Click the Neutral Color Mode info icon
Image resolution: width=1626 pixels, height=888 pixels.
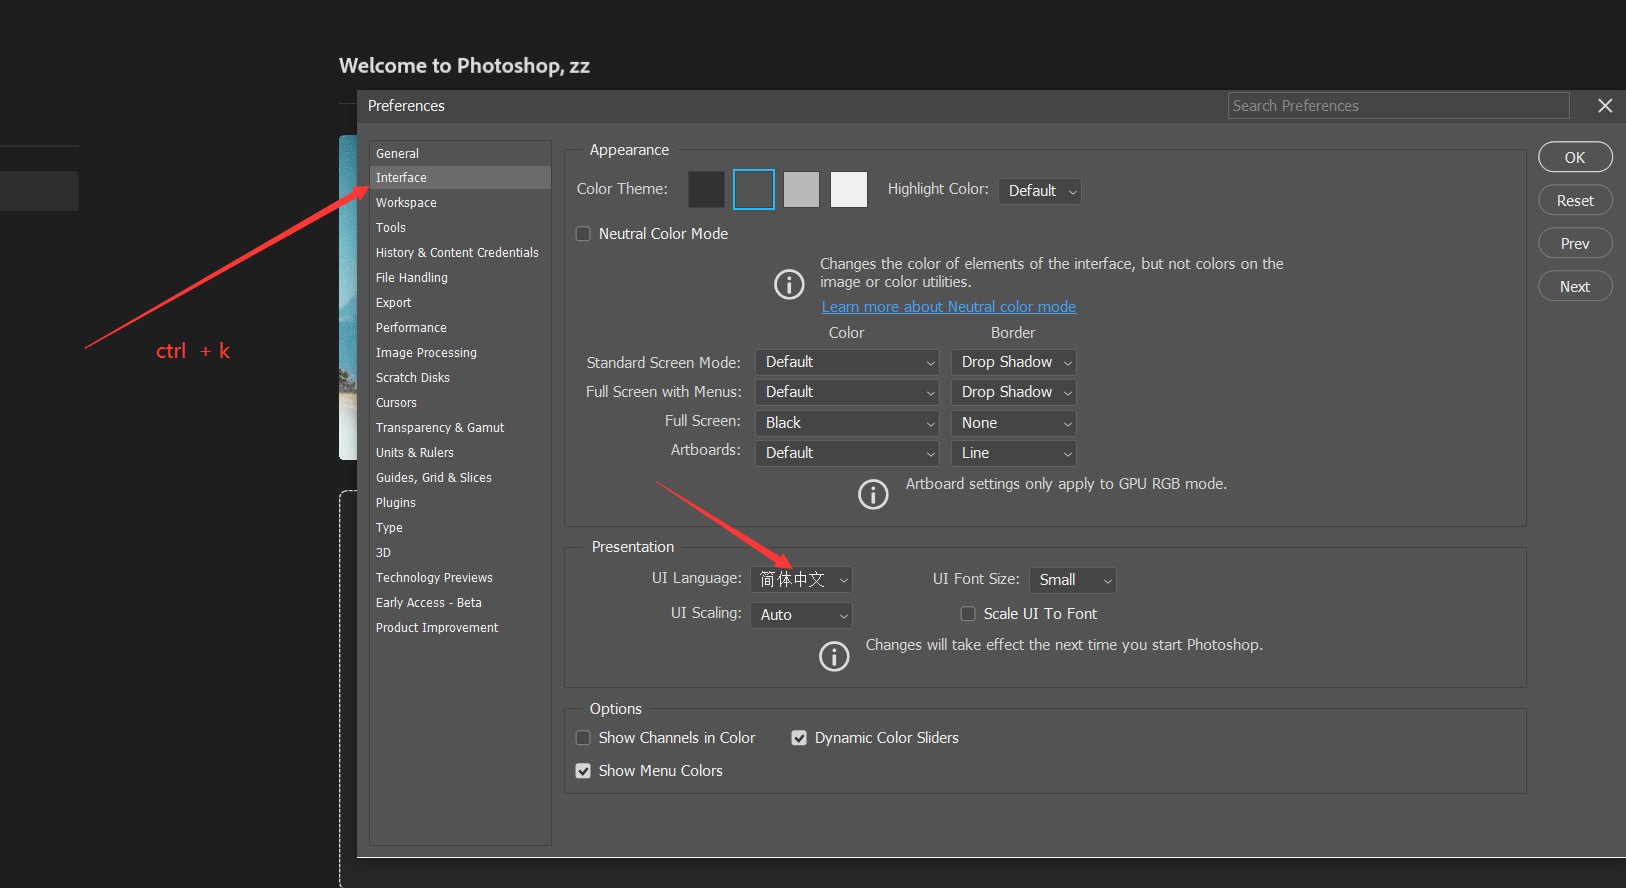(x=789, y=285)
